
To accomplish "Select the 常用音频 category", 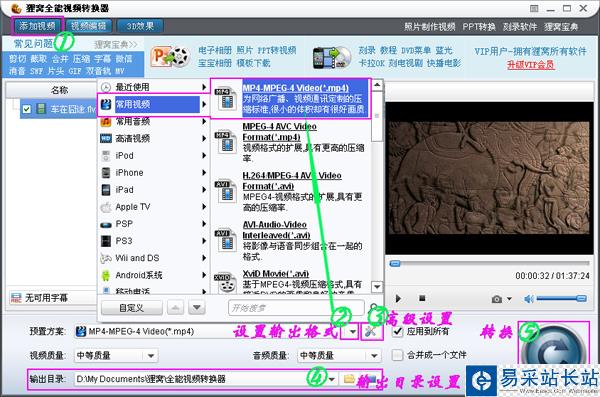I will point(153,121).
